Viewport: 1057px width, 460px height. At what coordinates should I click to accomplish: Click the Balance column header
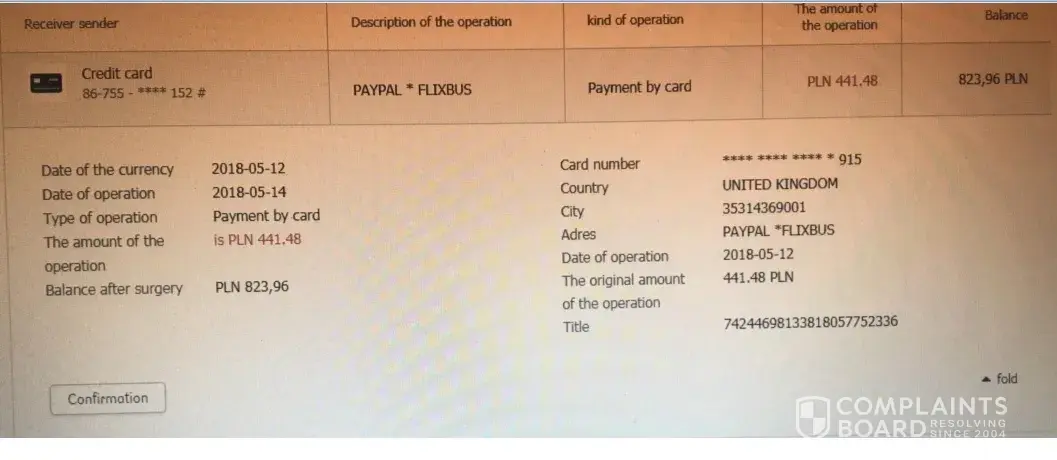(x=1005, y=15)
